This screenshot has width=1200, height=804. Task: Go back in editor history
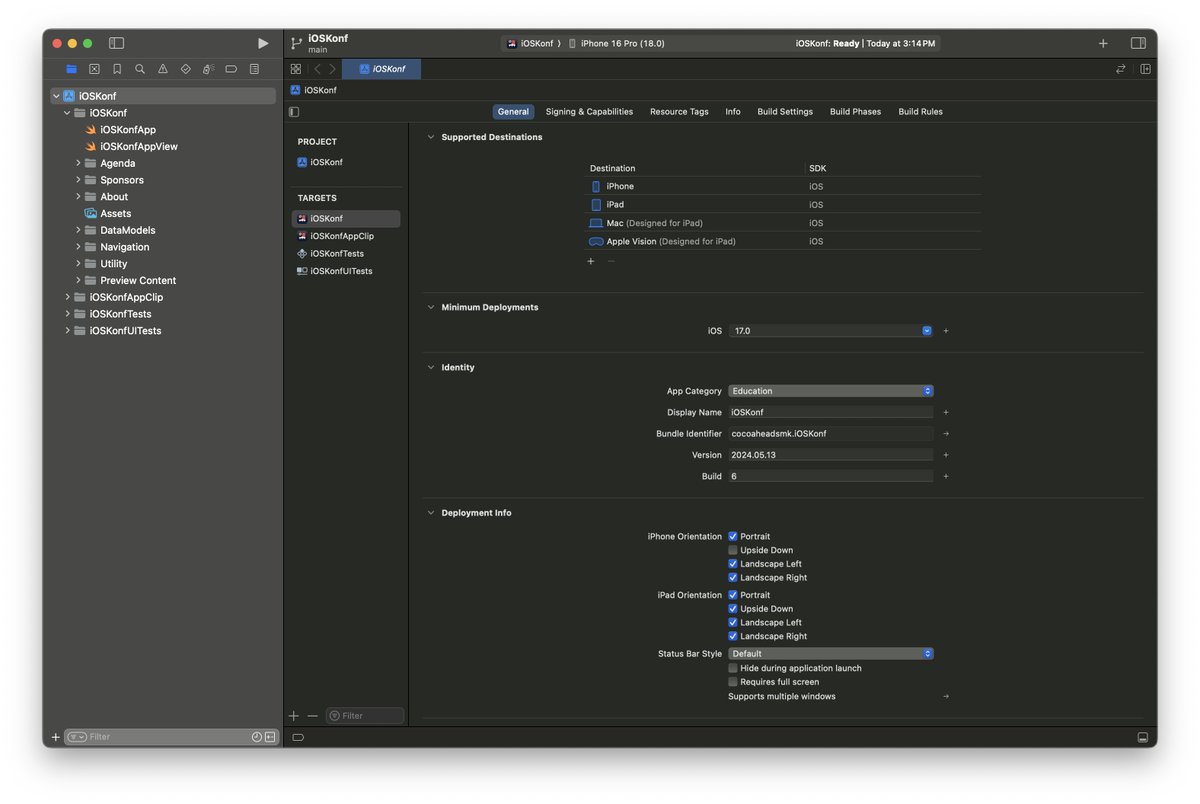click(x=317, y=69)
